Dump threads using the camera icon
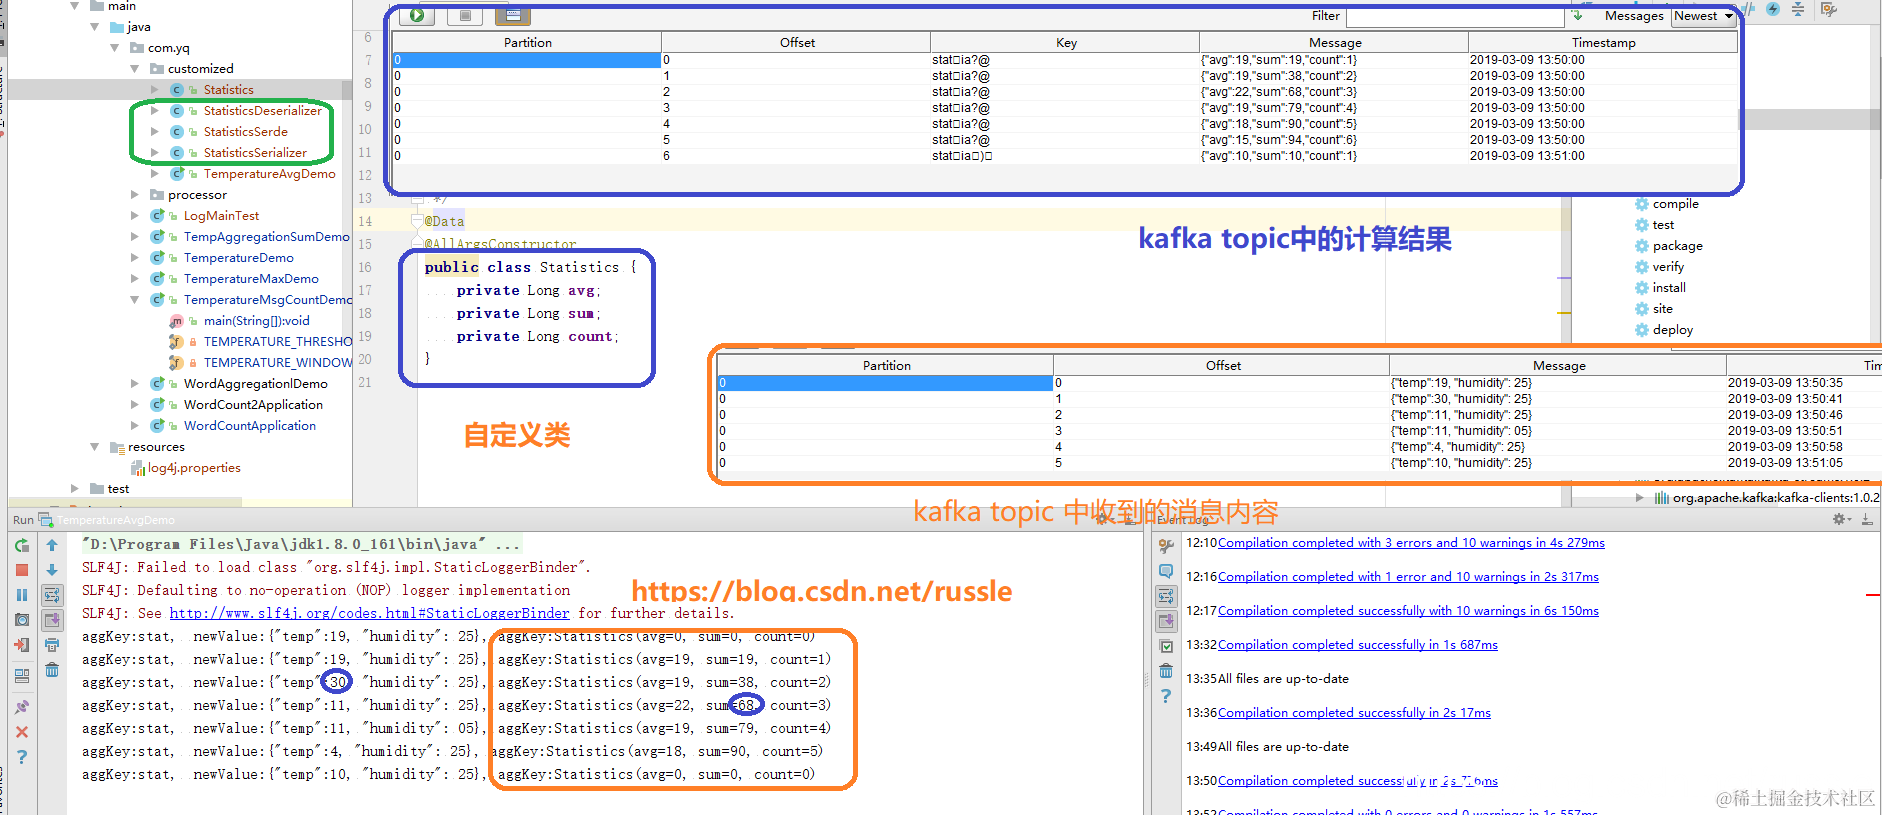 [22, 620]
